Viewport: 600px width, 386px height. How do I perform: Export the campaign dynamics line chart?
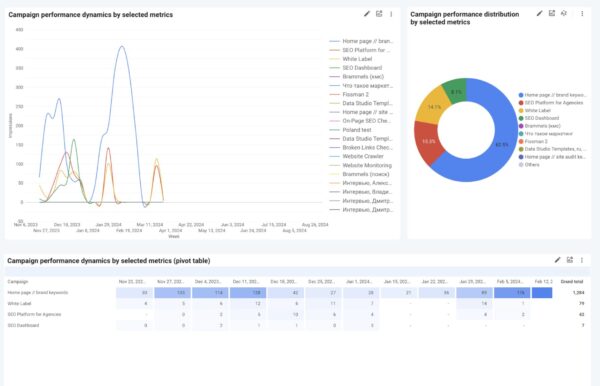click(x=379, y=14)
